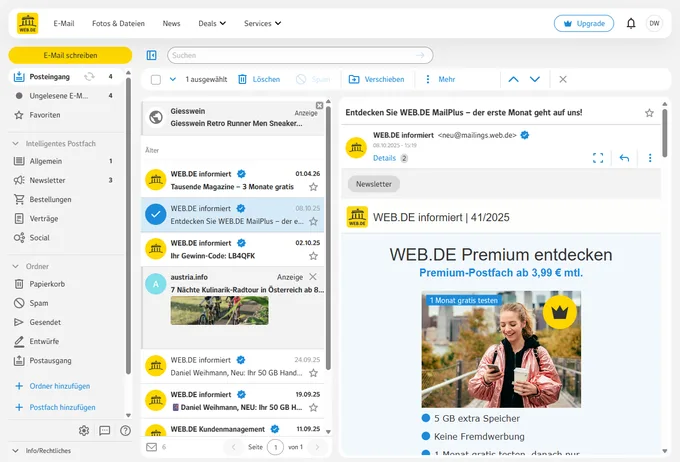Toggle the select-all checkbox in toolbar
The image size is (680, 462).
pyautogui.click(x=156, y=79)
